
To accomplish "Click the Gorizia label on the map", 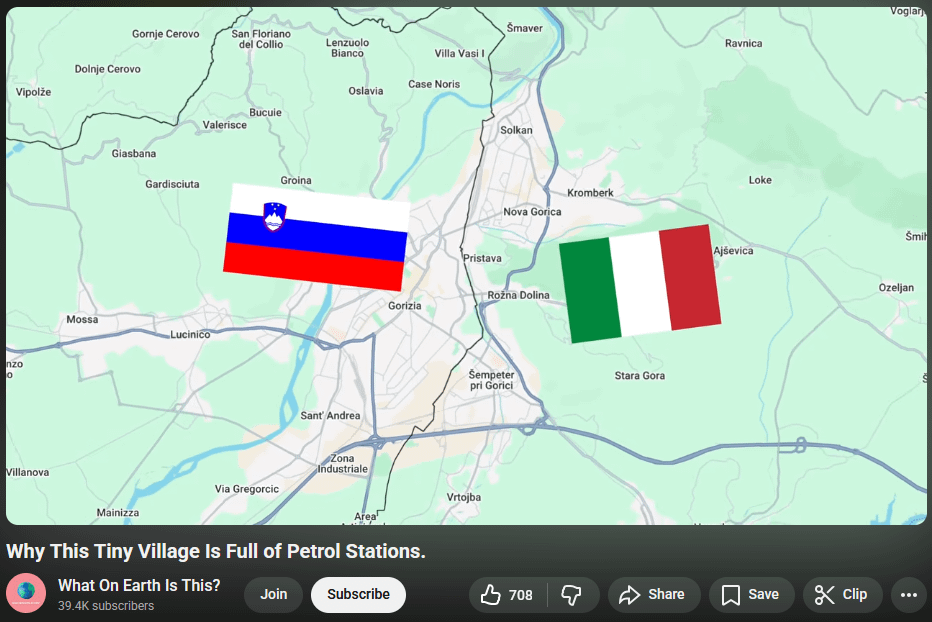I will 405,306.
